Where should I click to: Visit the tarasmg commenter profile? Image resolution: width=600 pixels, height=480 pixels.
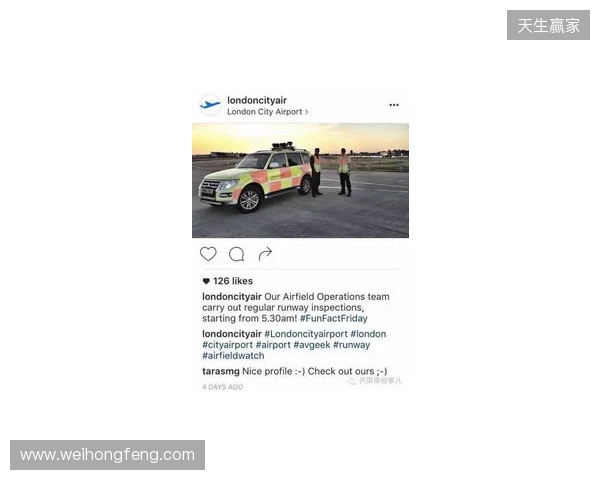pos(221,371)
